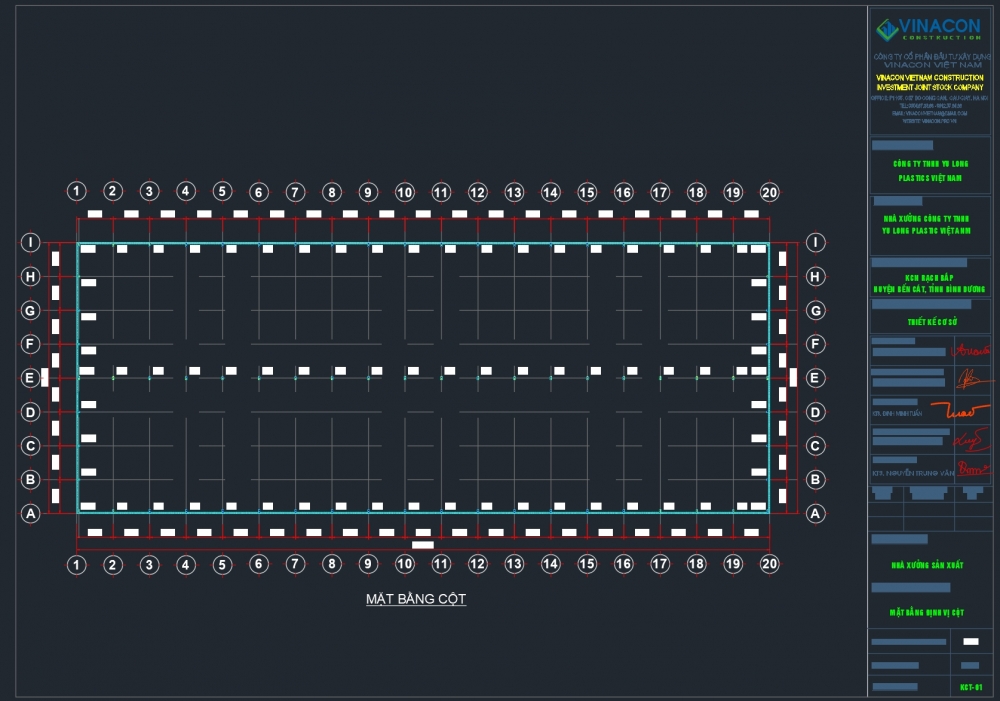Click the VINACON Construction logo
Image resolution: width=1000 pixels, height=701 pixels.
pyautogui.click(x=929, y=28)
